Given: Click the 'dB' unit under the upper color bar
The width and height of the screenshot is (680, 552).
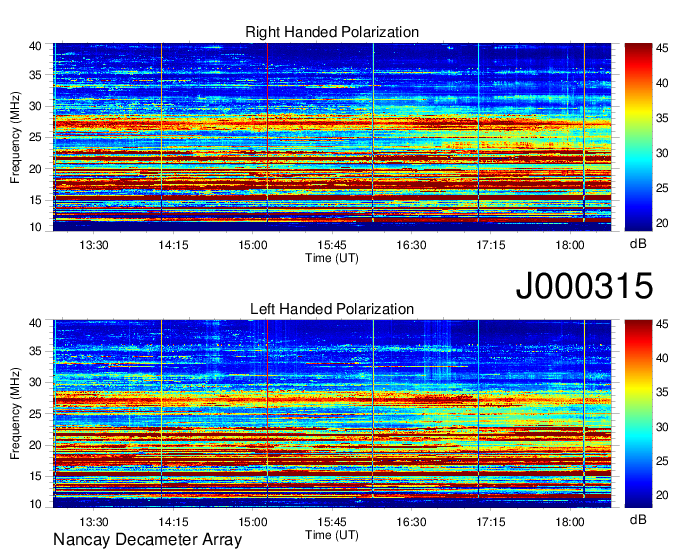Looking at the screenshot, I should 638,244.
